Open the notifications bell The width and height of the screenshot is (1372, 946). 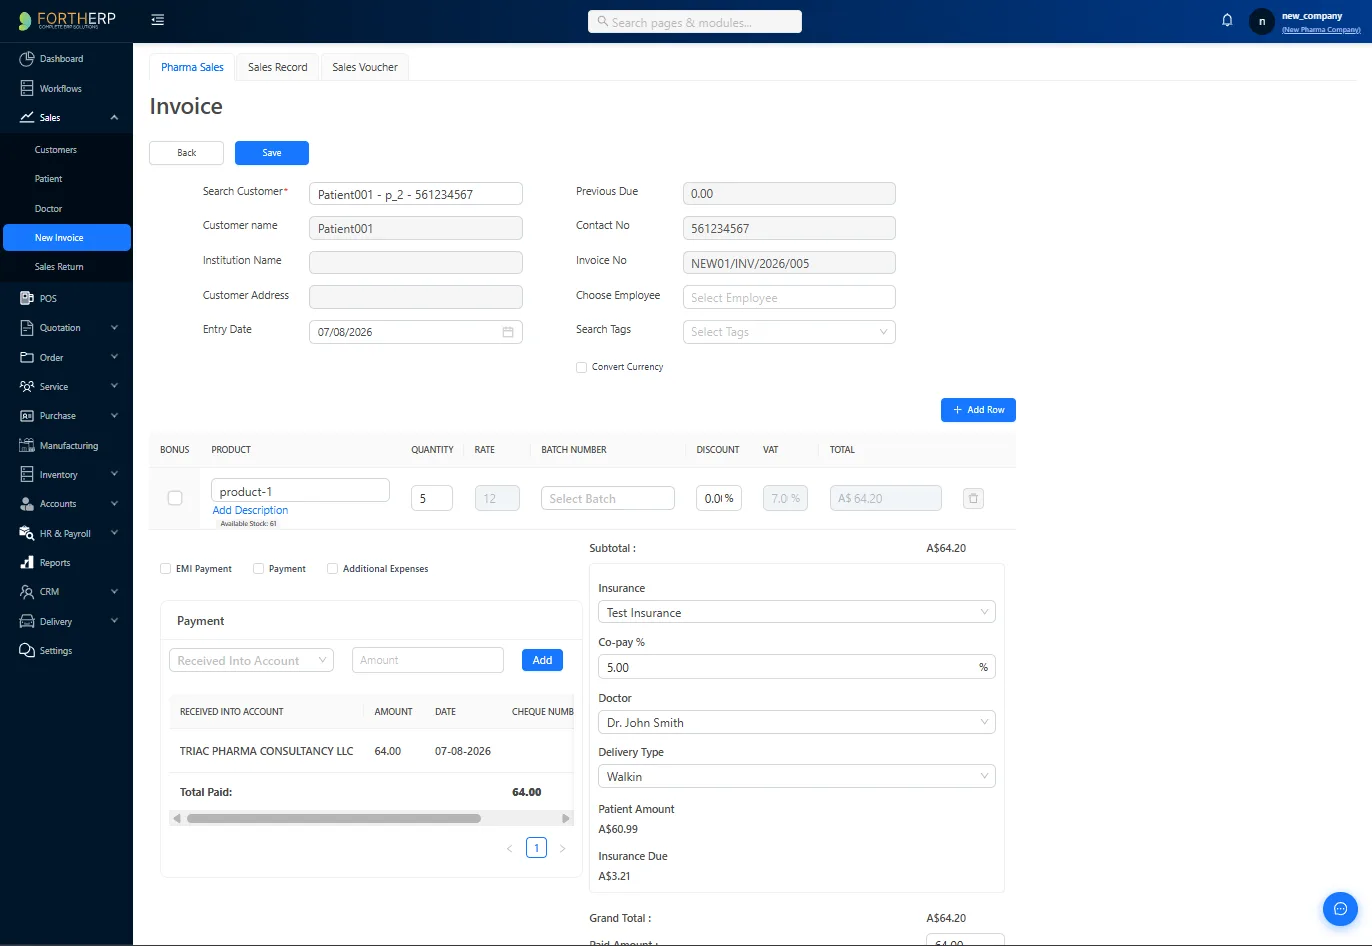(x=1227, y=20)
